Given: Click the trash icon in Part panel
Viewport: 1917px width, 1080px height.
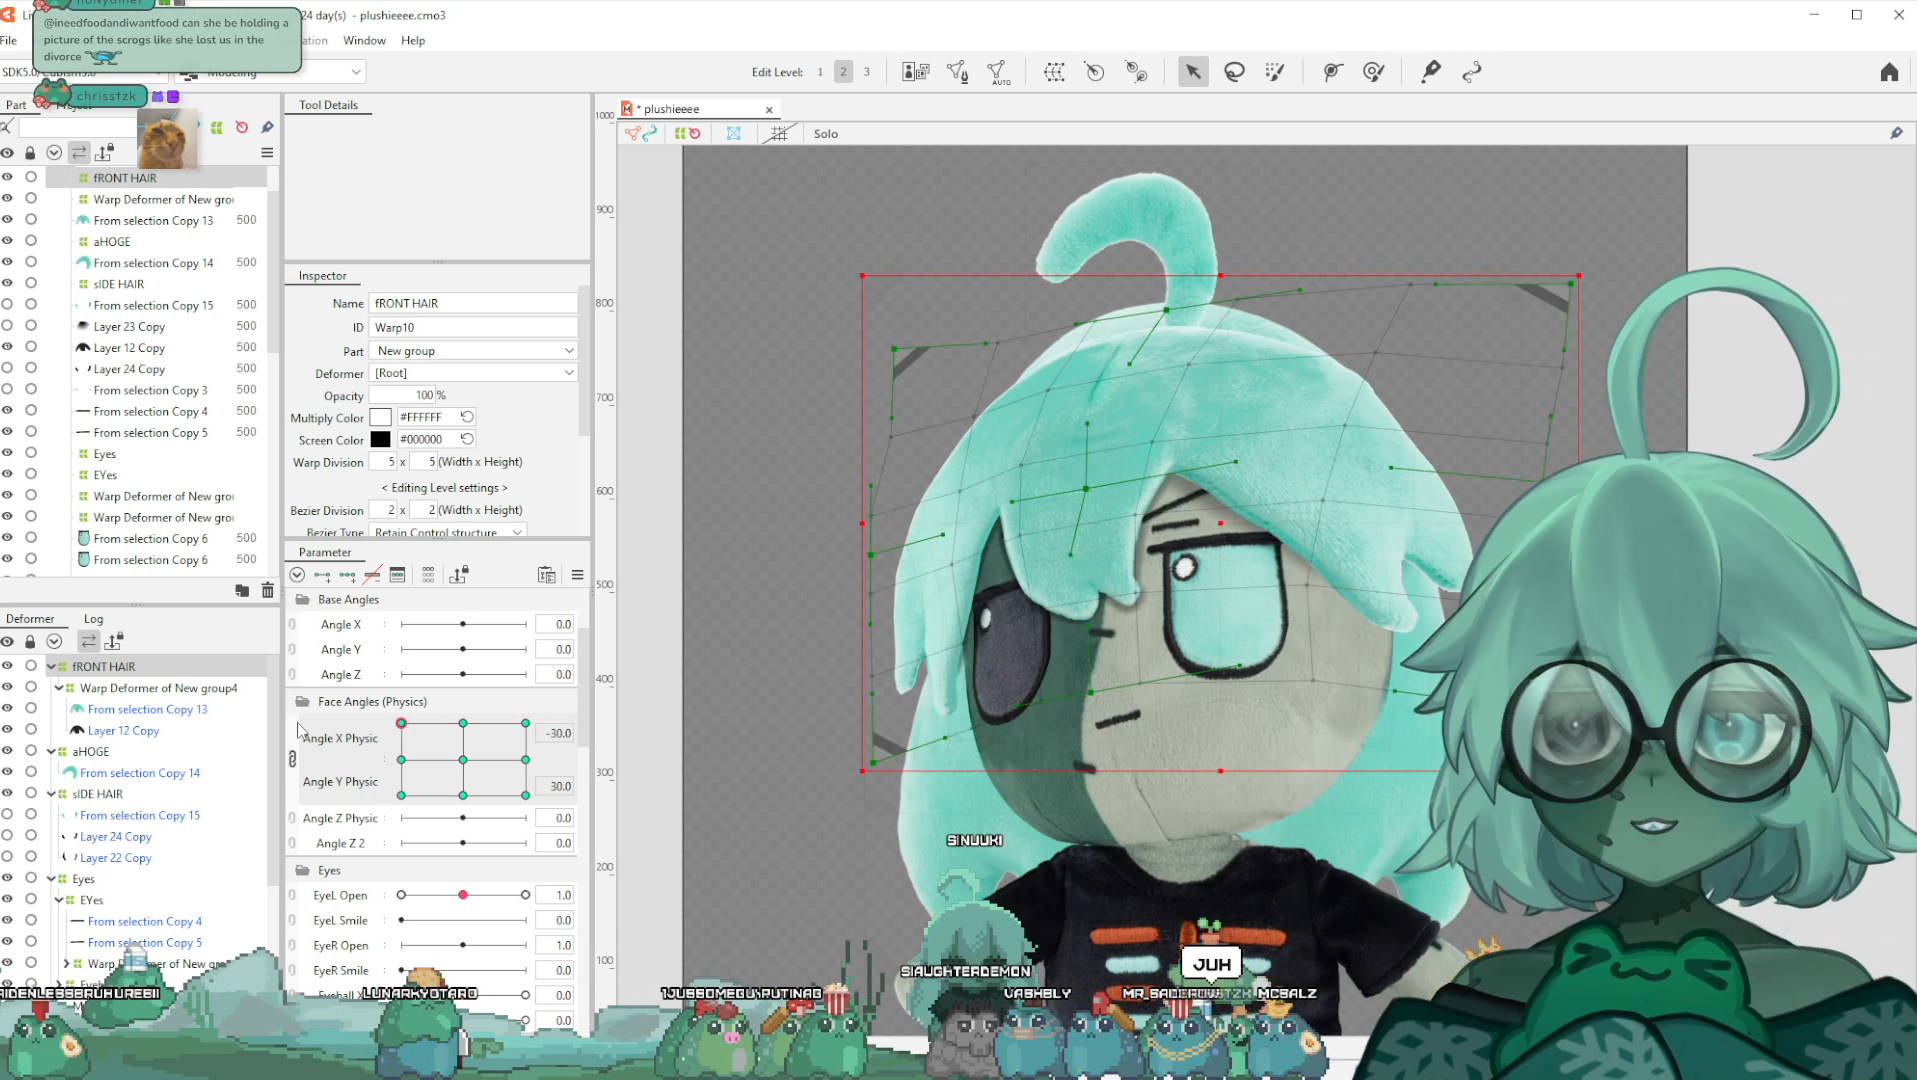Looking at the screenshot, I should [x=267, y=591].
